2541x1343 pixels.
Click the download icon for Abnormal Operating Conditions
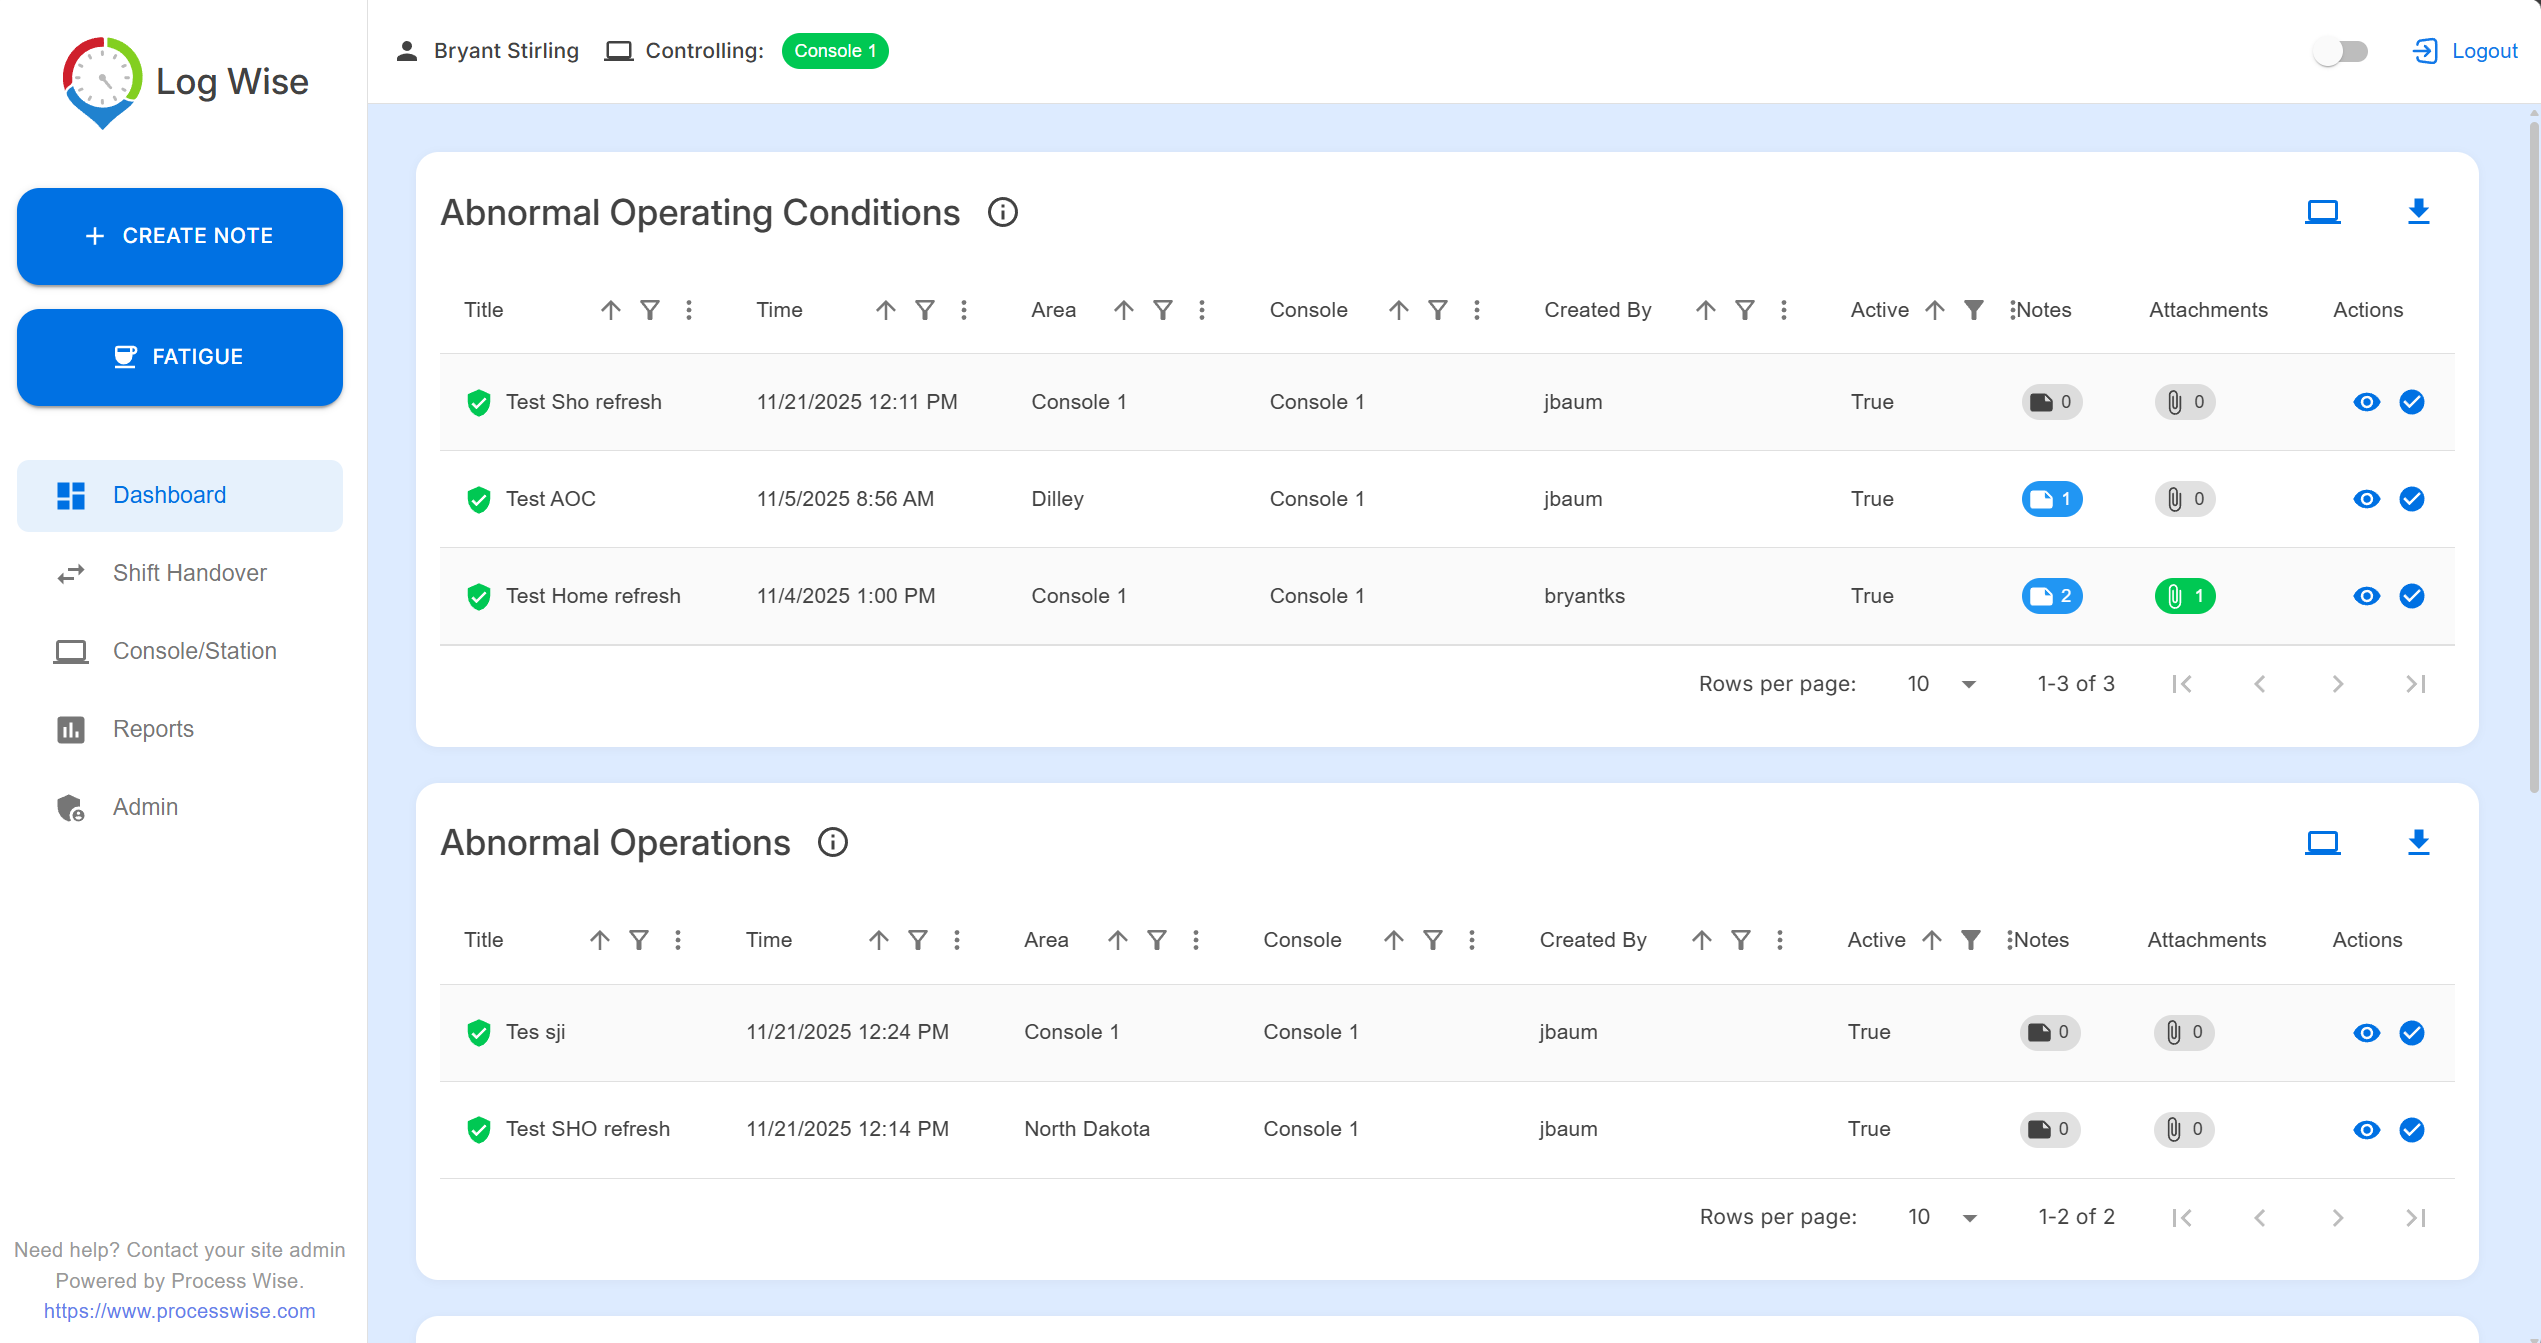2419,210
